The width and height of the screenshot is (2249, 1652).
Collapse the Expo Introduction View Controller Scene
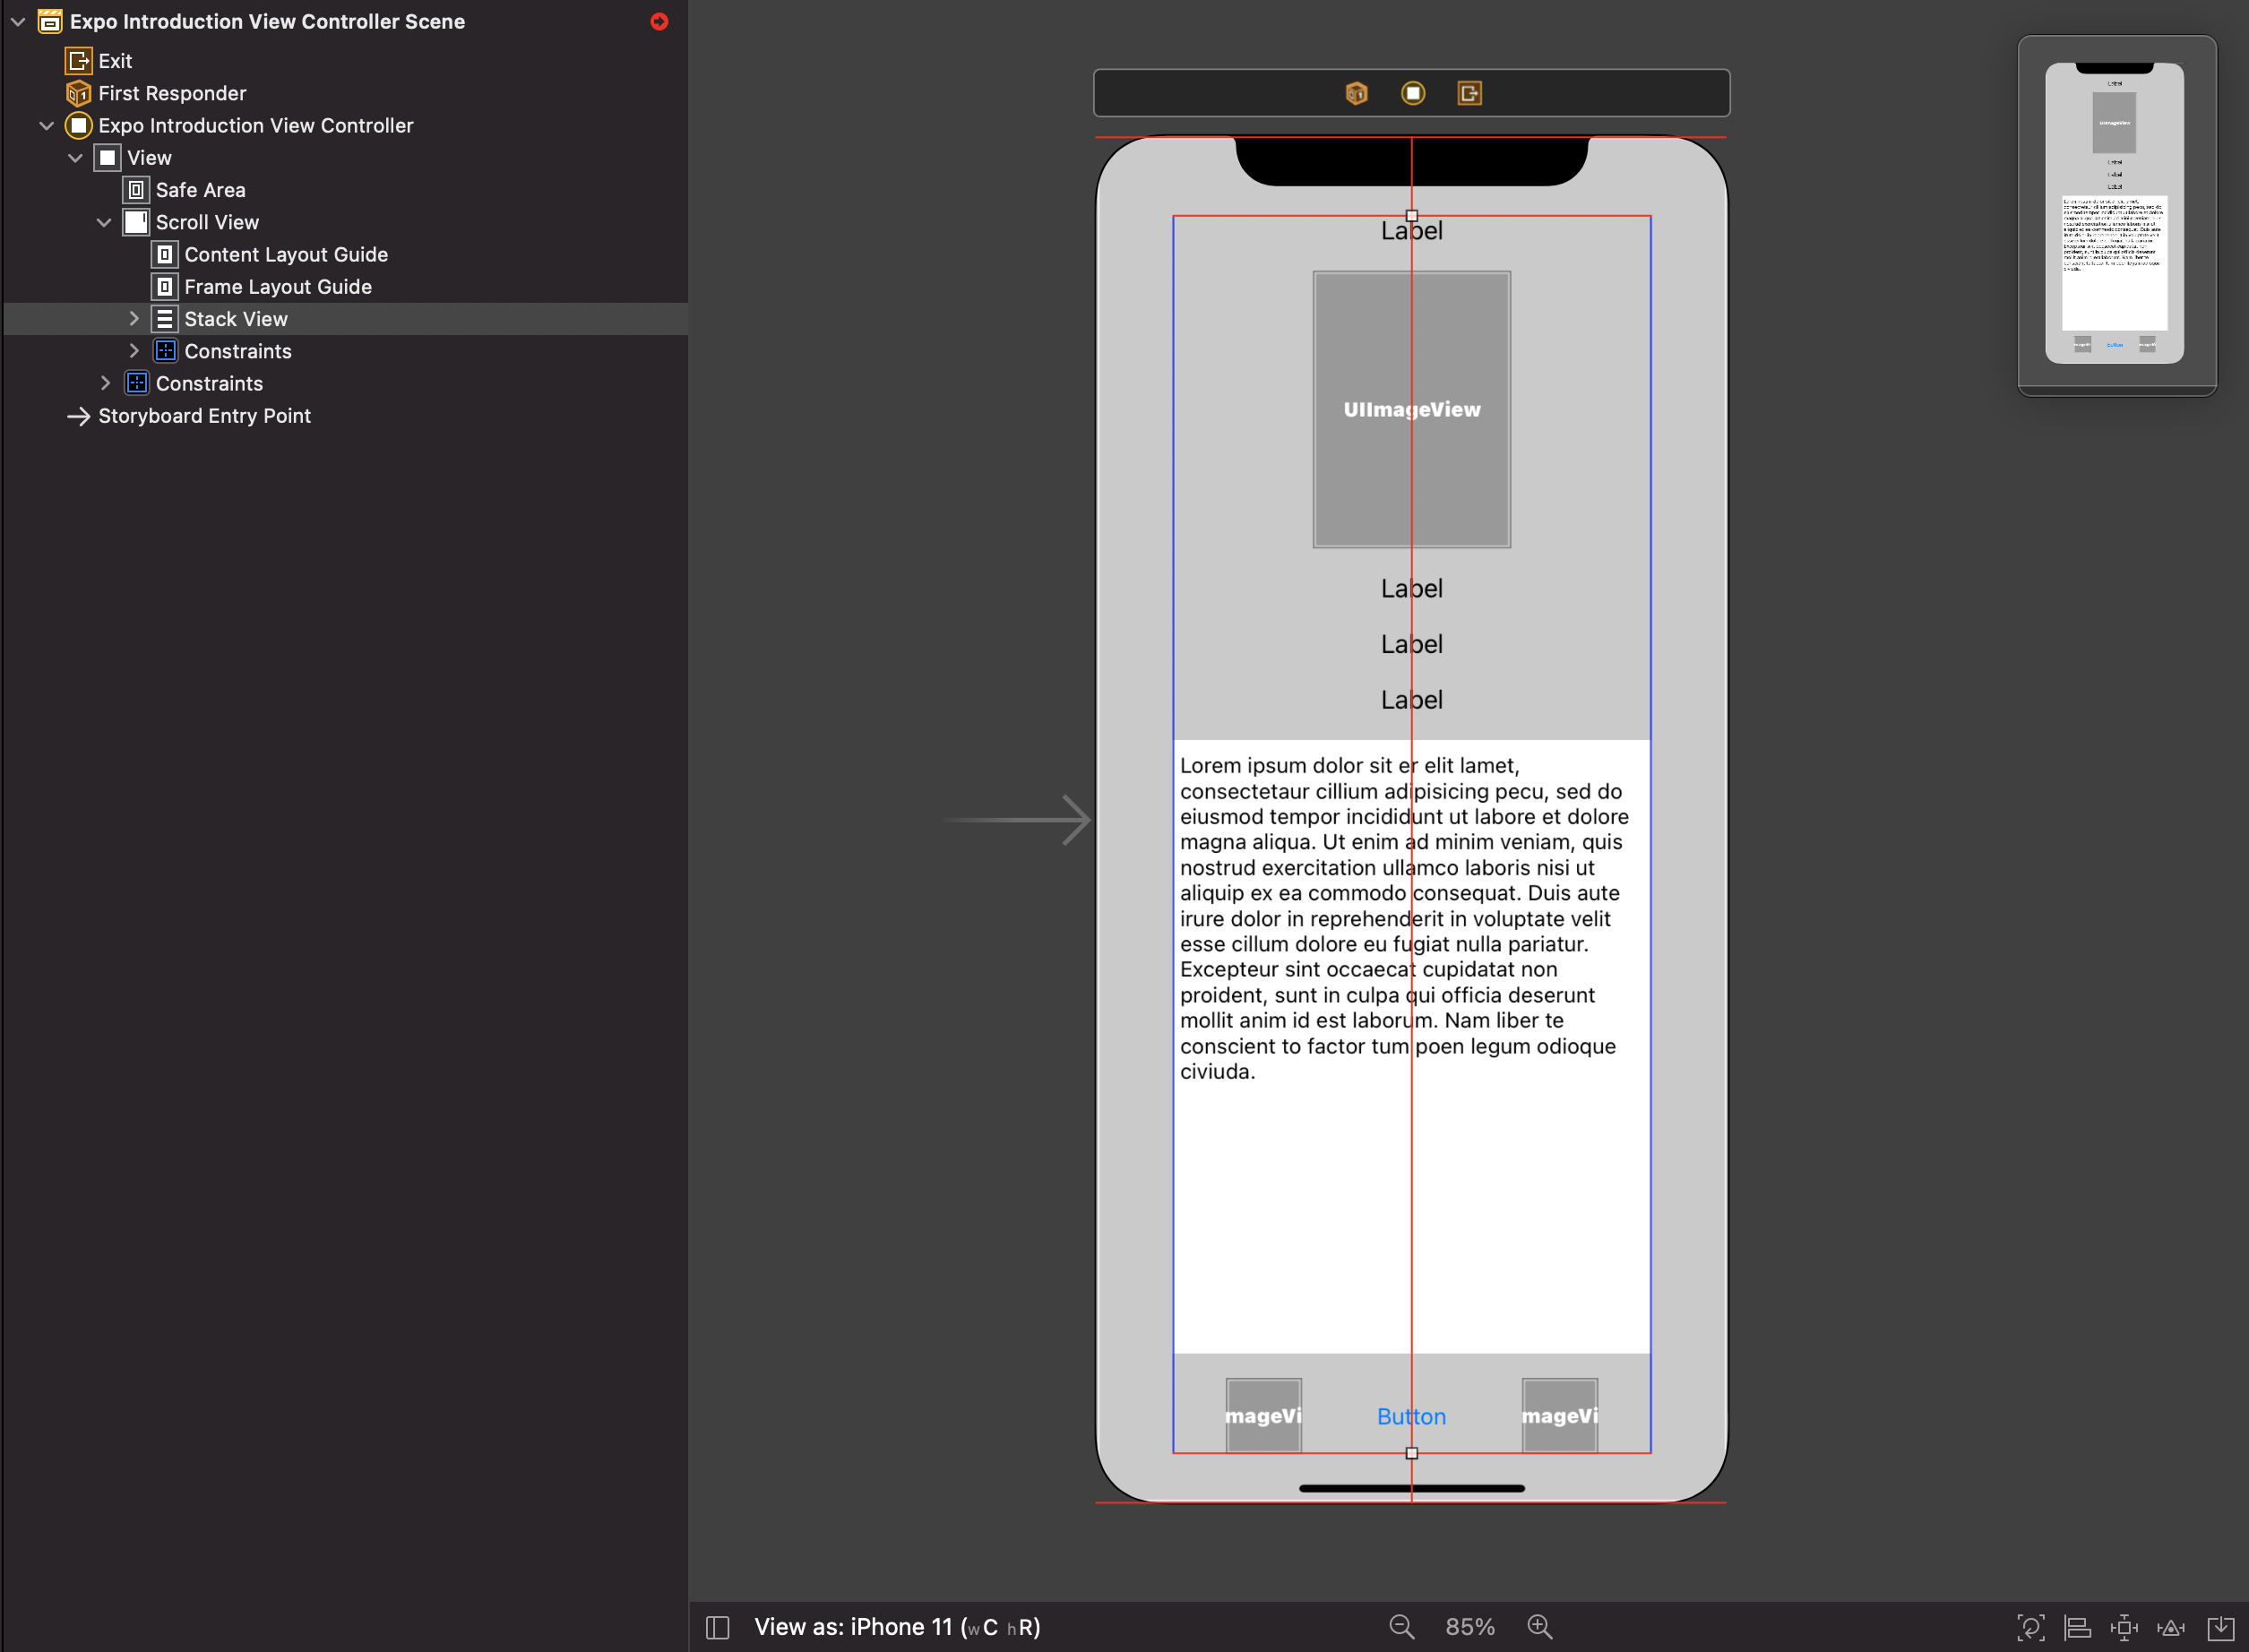[18, 21]
